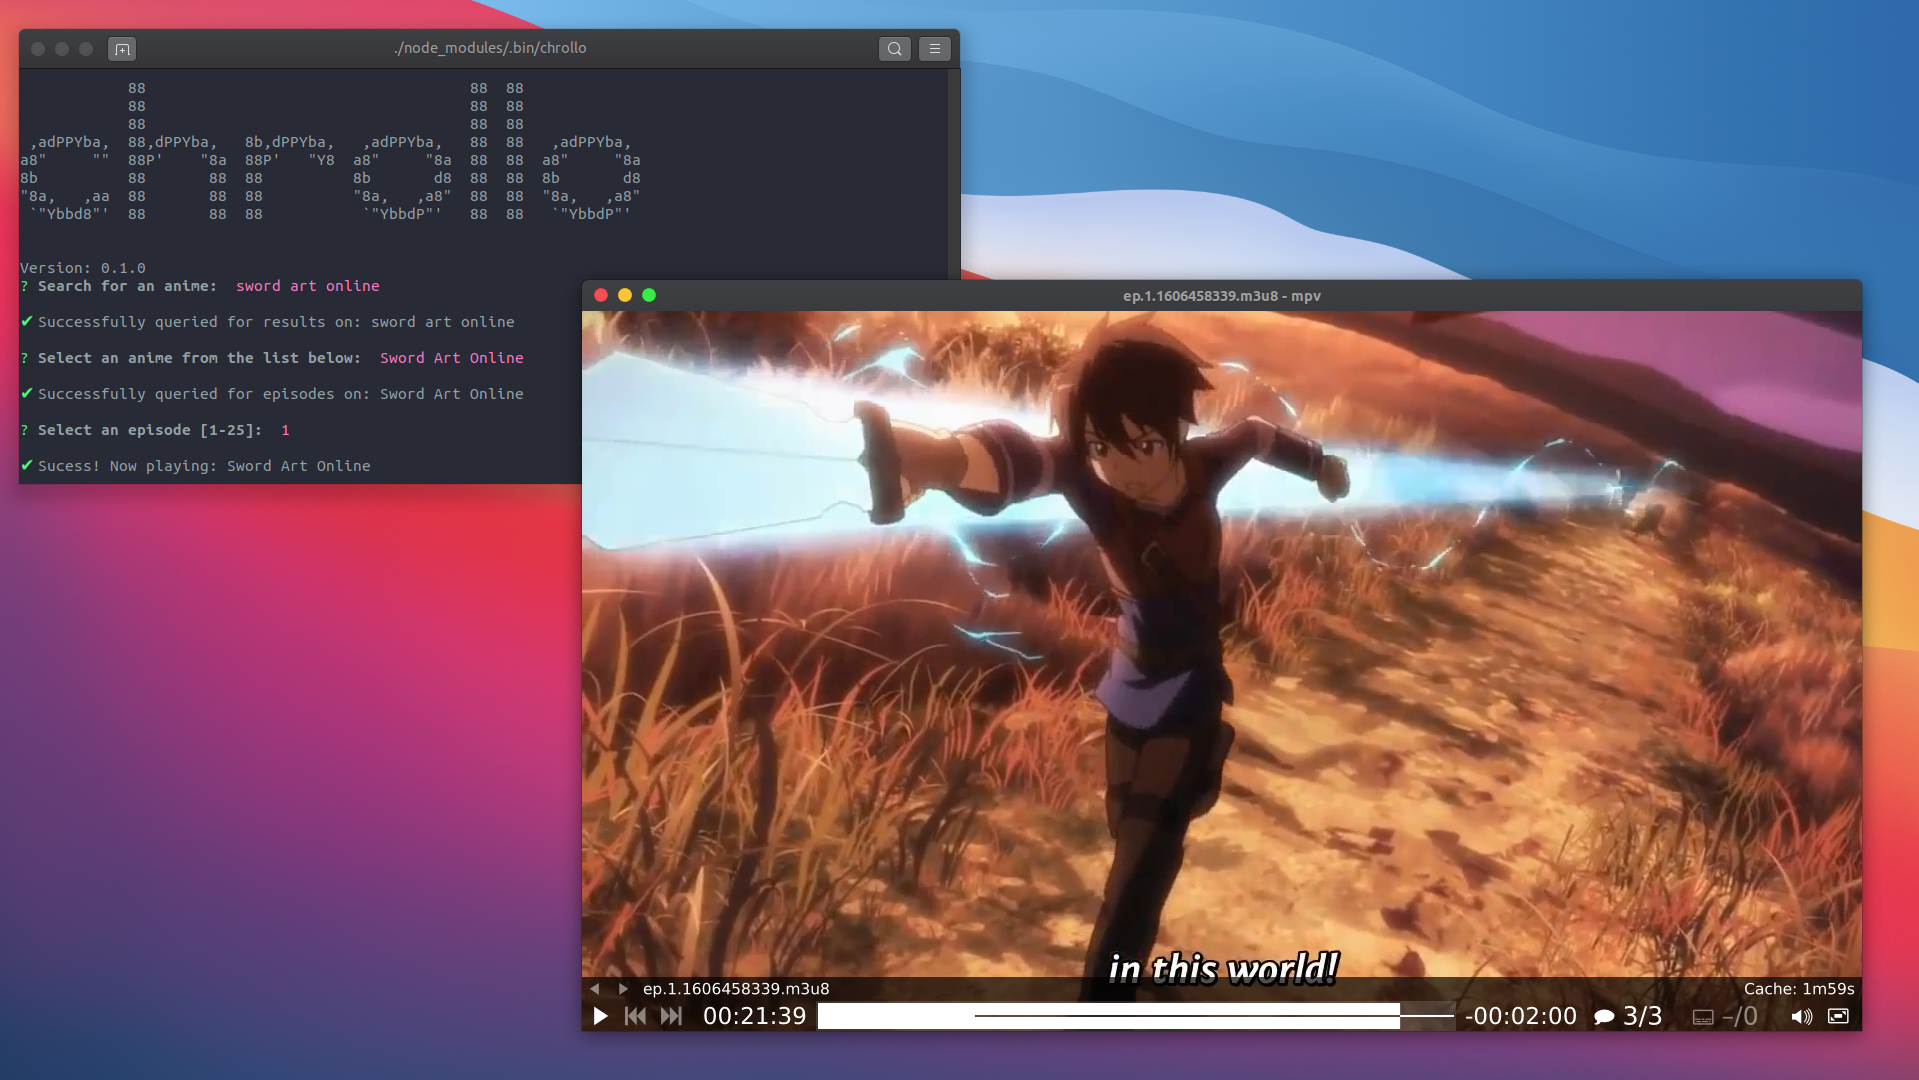This screenshot has height=1080, width=1919.
Task: Mute the volume in mpv
Action: 1801,1016
